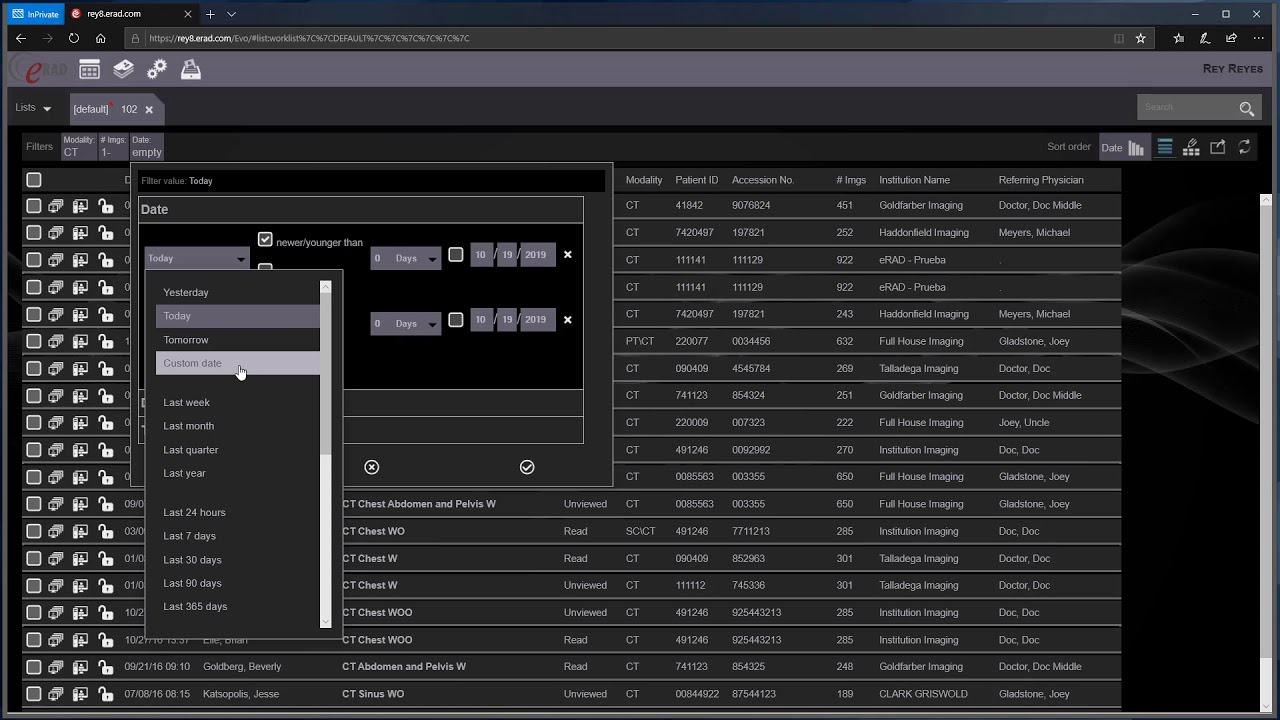The height and width of the screenshot is (720, 1280).
Task: Open image viewer icon for accession 9076824 row
Action: [x=56, y=205]
